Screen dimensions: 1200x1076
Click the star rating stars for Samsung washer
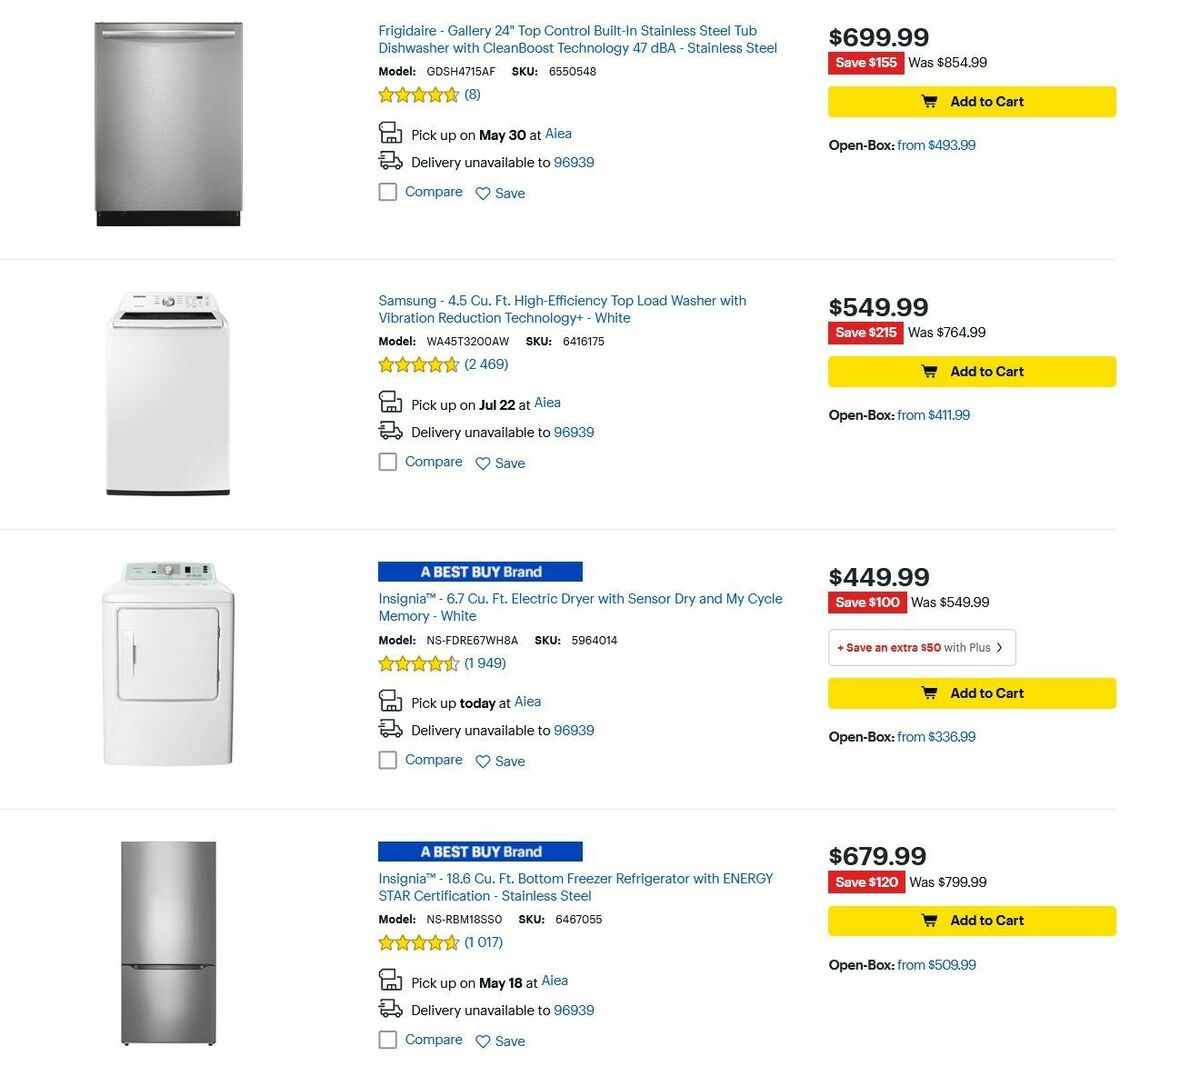click(x=418, y=364)
